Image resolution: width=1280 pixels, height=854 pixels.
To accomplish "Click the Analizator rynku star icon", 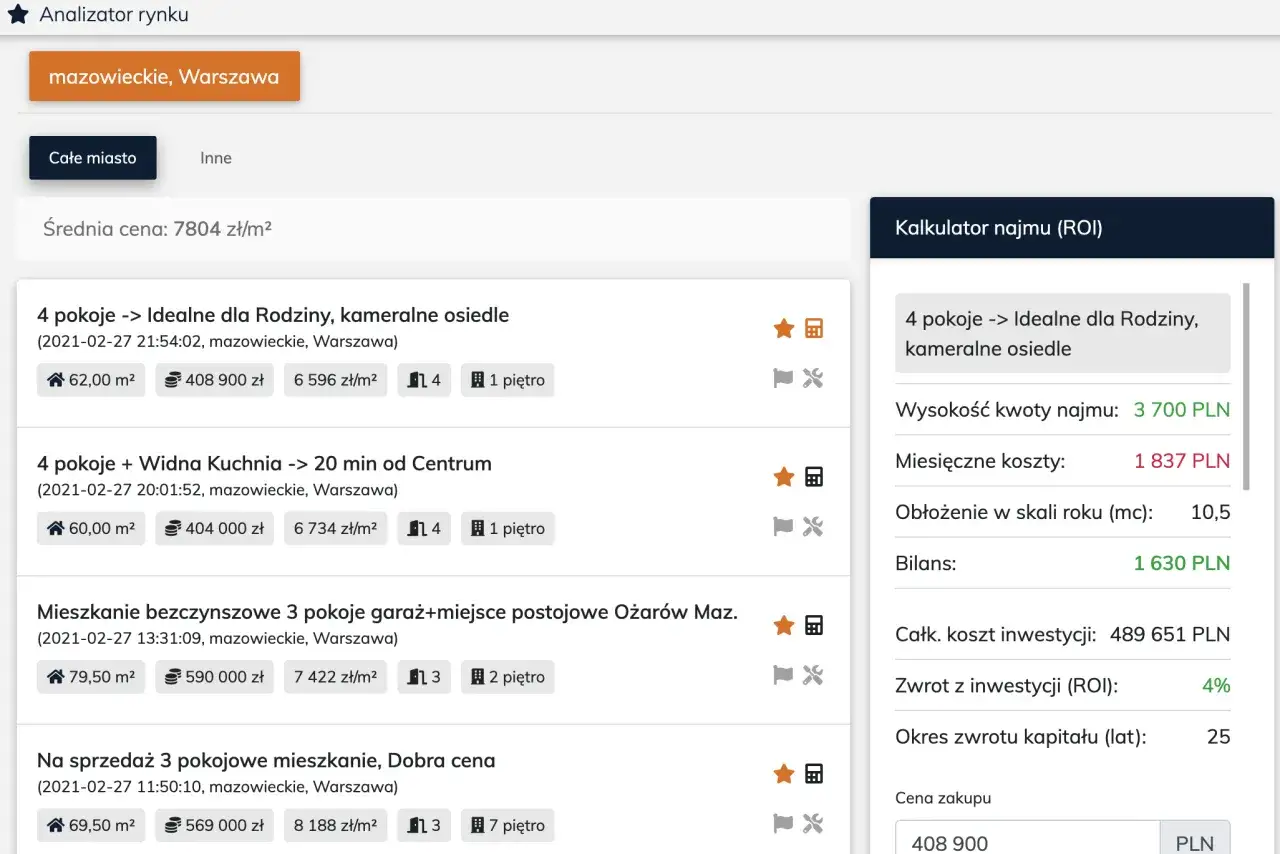I will [x=18, y=15].
